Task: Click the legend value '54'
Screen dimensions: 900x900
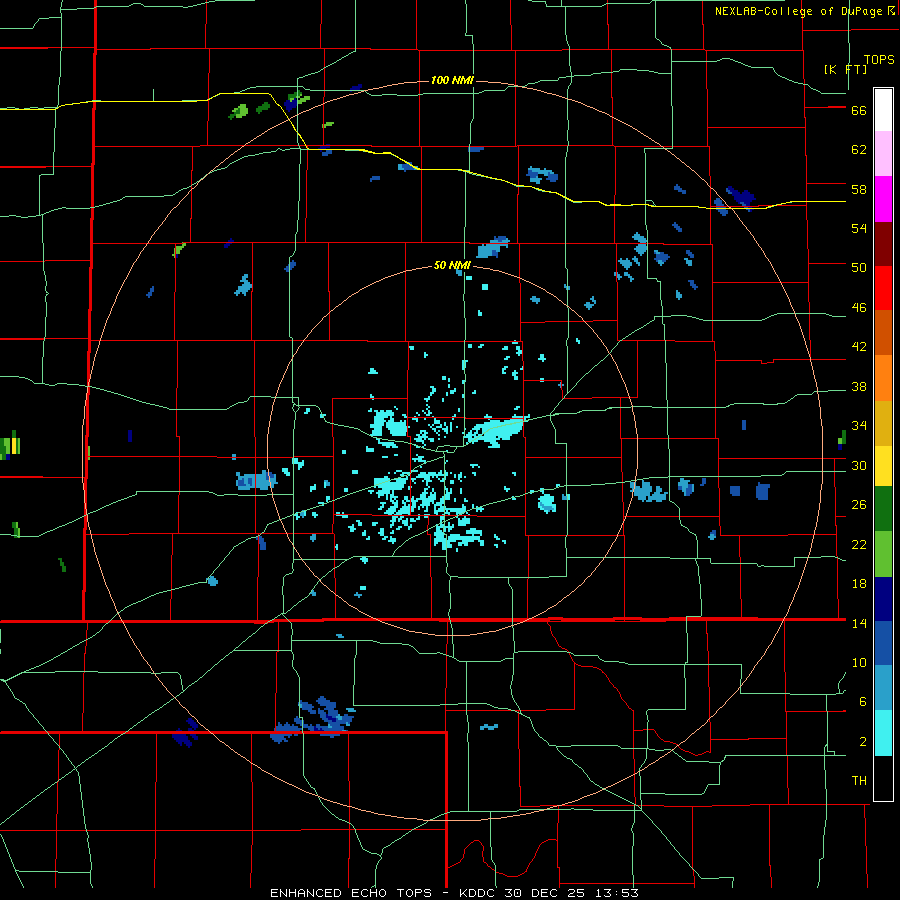Action: [859, 228]
